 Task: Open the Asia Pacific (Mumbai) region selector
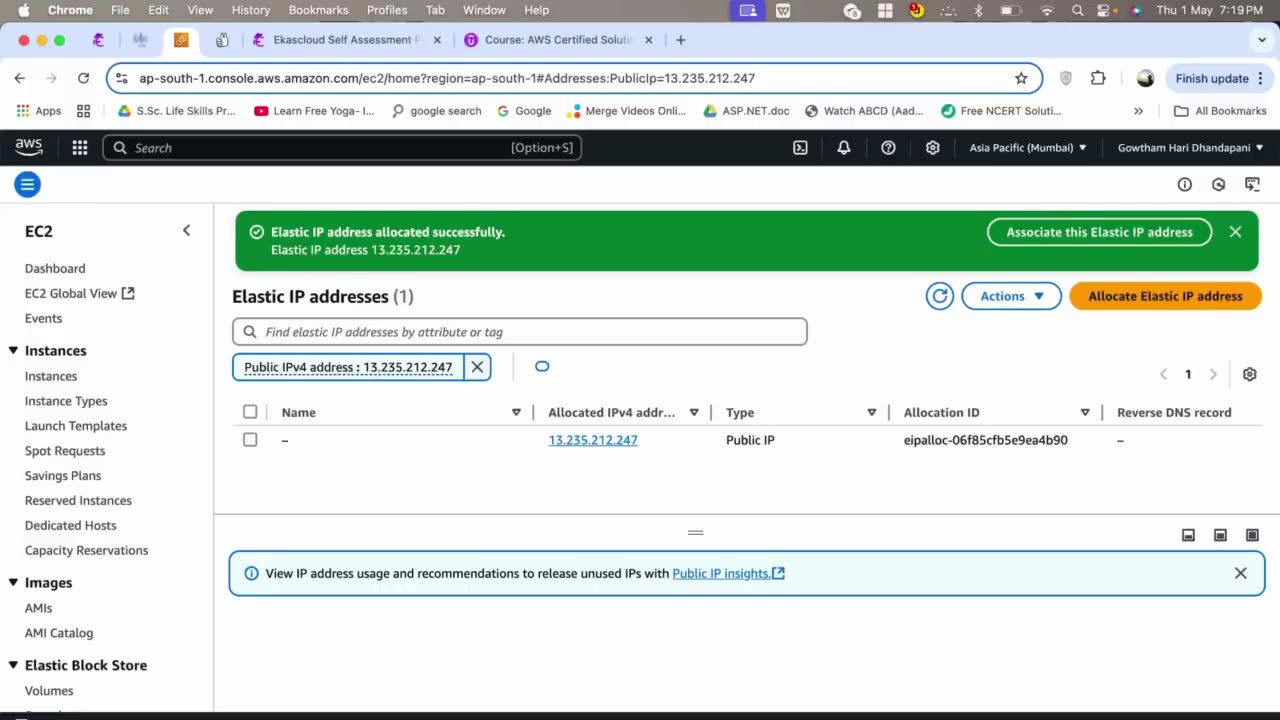pos(1028,148)
